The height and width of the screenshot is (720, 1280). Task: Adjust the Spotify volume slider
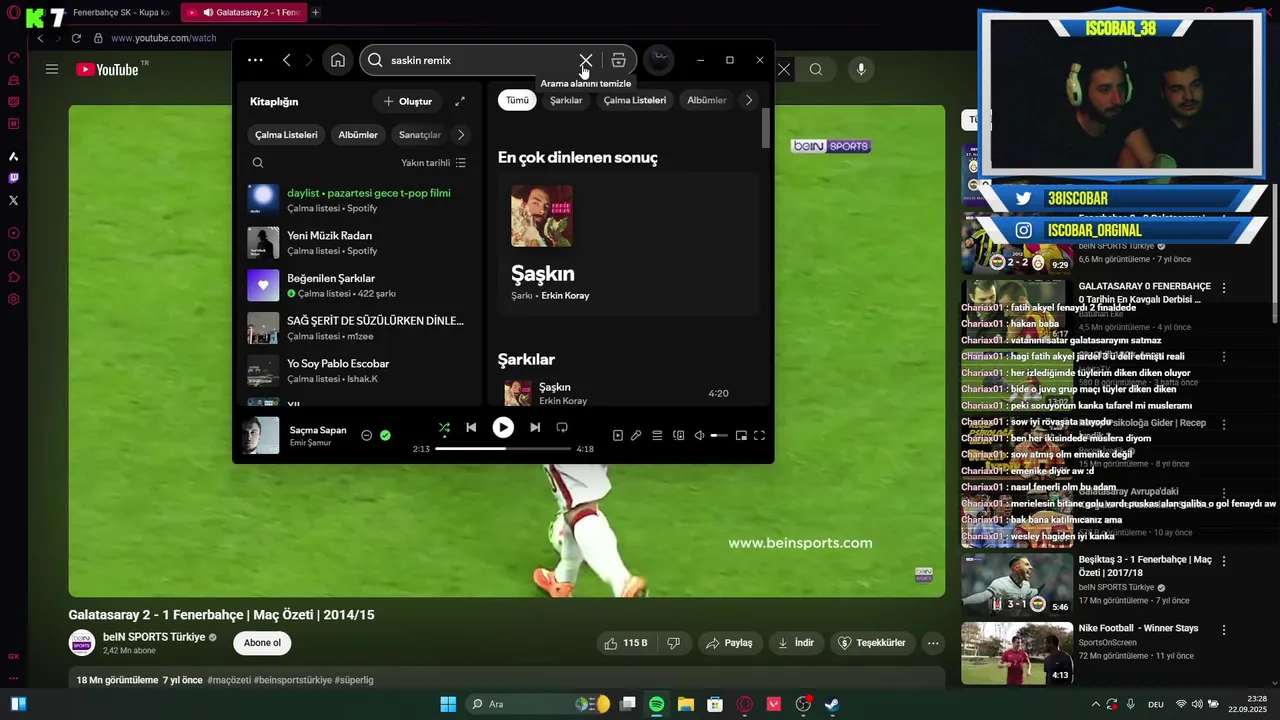pos(719,436)
